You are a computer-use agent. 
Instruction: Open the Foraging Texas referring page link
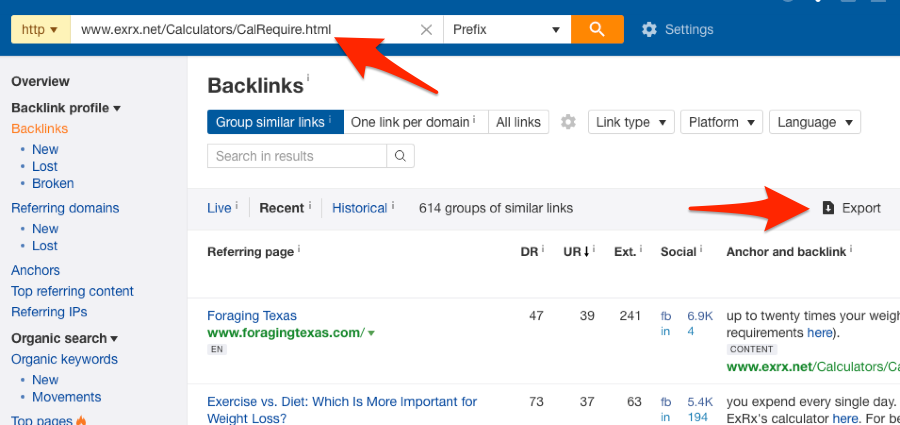point(254,316)
